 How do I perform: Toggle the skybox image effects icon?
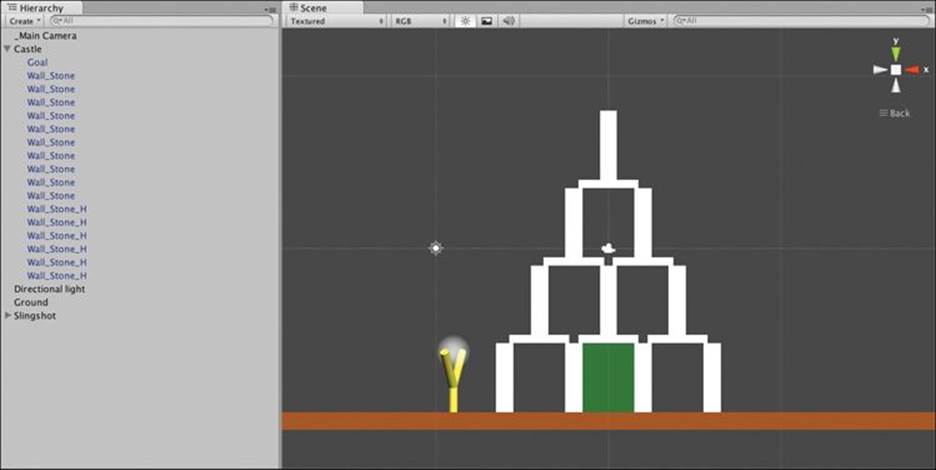[x=487, y=21]
